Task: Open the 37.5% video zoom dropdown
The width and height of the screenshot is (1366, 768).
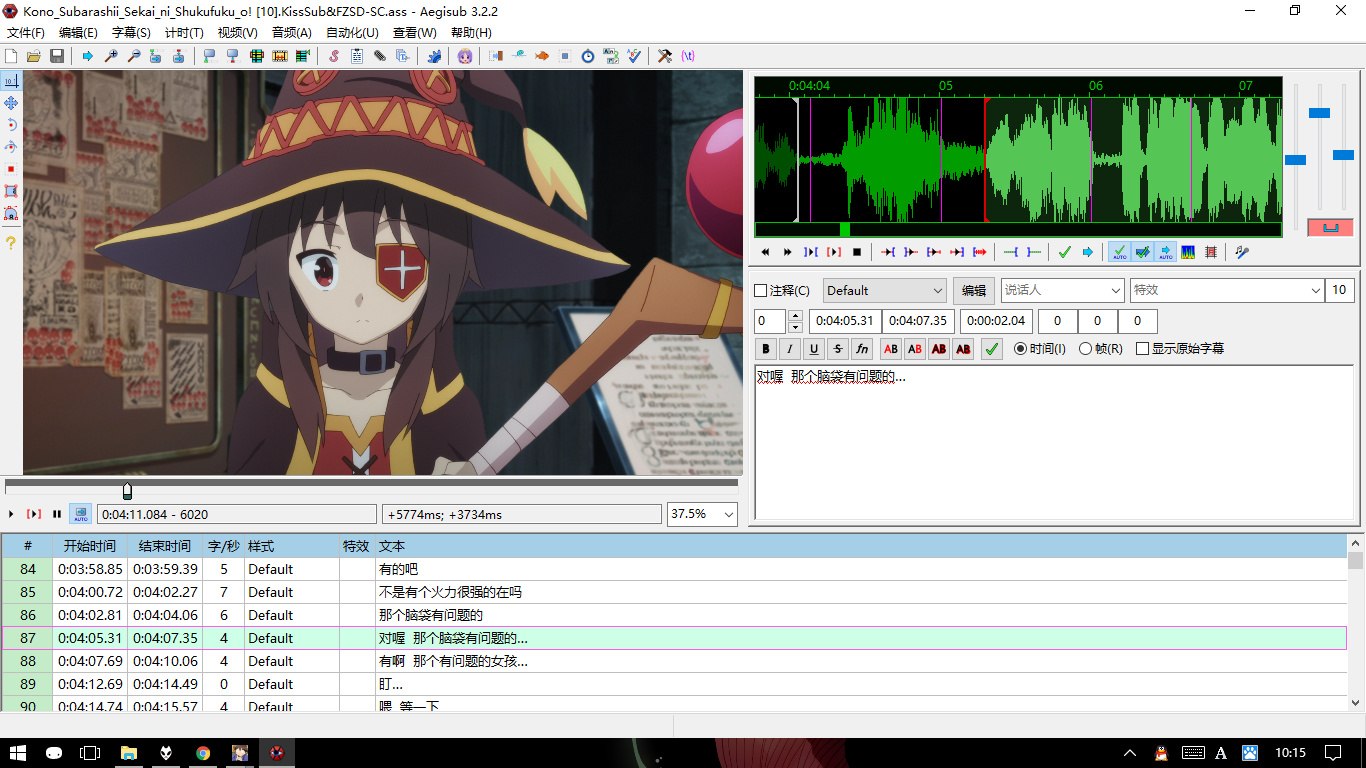Action: (702, 514)
